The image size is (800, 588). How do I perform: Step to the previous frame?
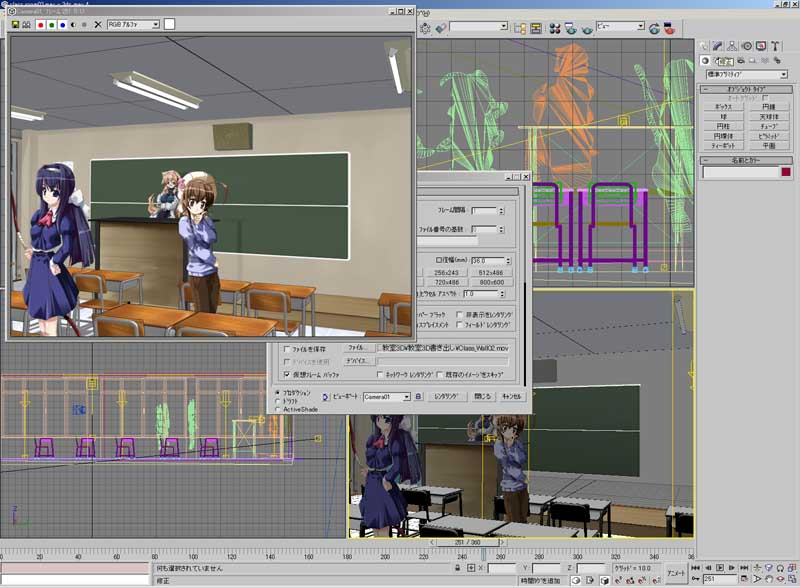(x=708, y=568)
